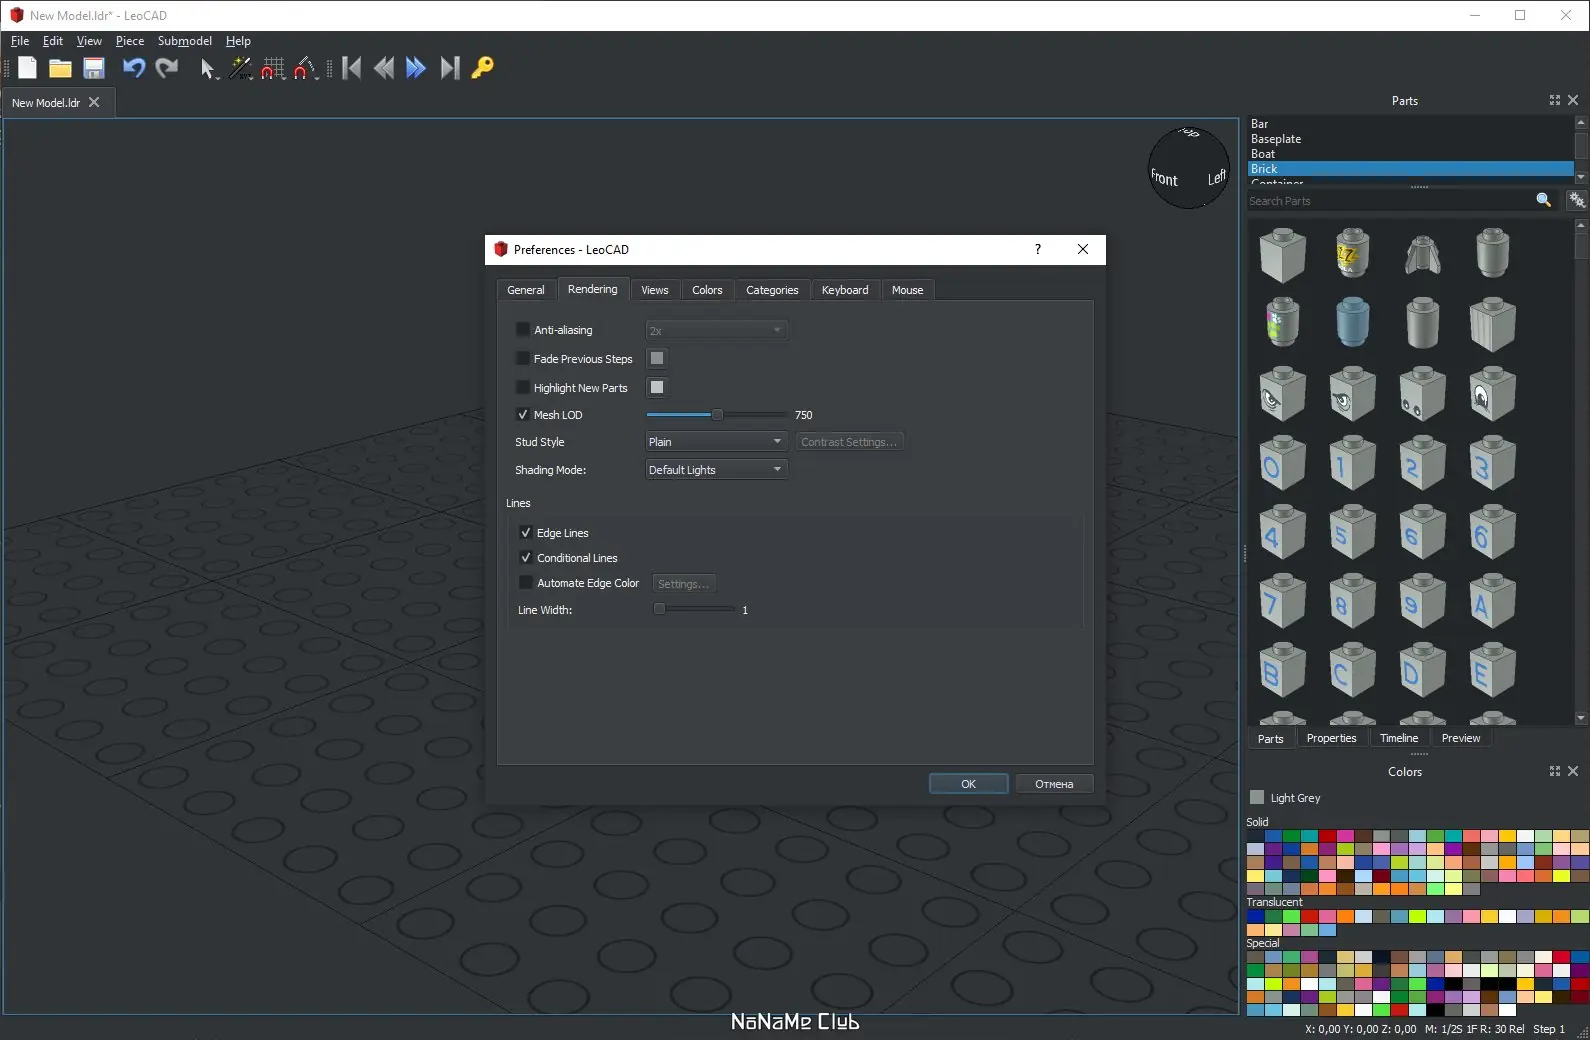This screenshot has height=1040, width=1590.
Task: Click the Line Width slider handle
Action: click(659, 609)
